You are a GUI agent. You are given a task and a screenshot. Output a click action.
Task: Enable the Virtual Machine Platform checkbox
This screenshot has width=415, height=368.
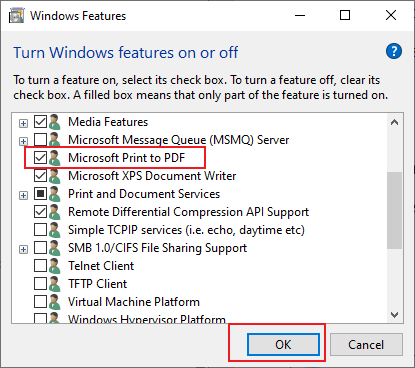pos(40,302)
